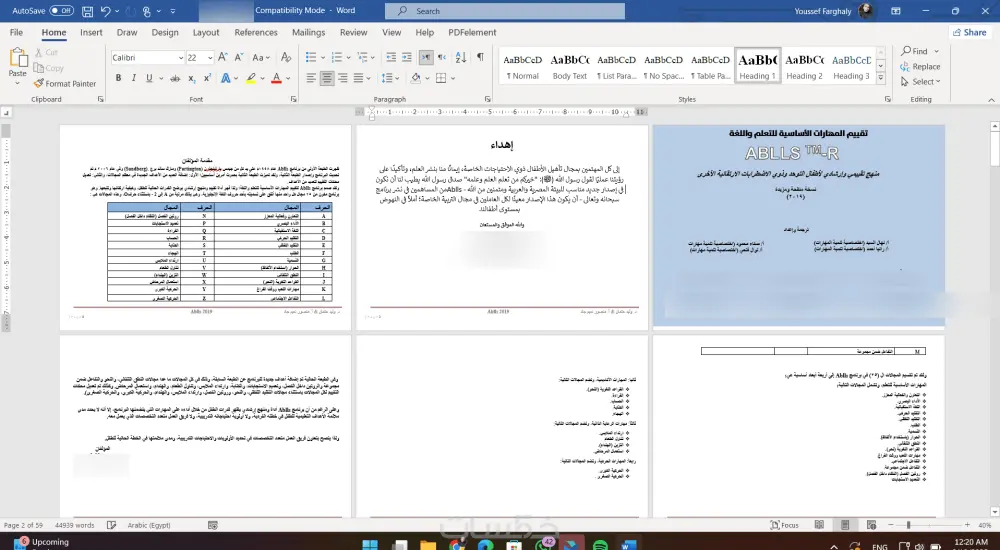Screen dimensions: 1000x550
Task: Sort the selection alphabetically
Action: pyautogui.click(x=461, y=57)
